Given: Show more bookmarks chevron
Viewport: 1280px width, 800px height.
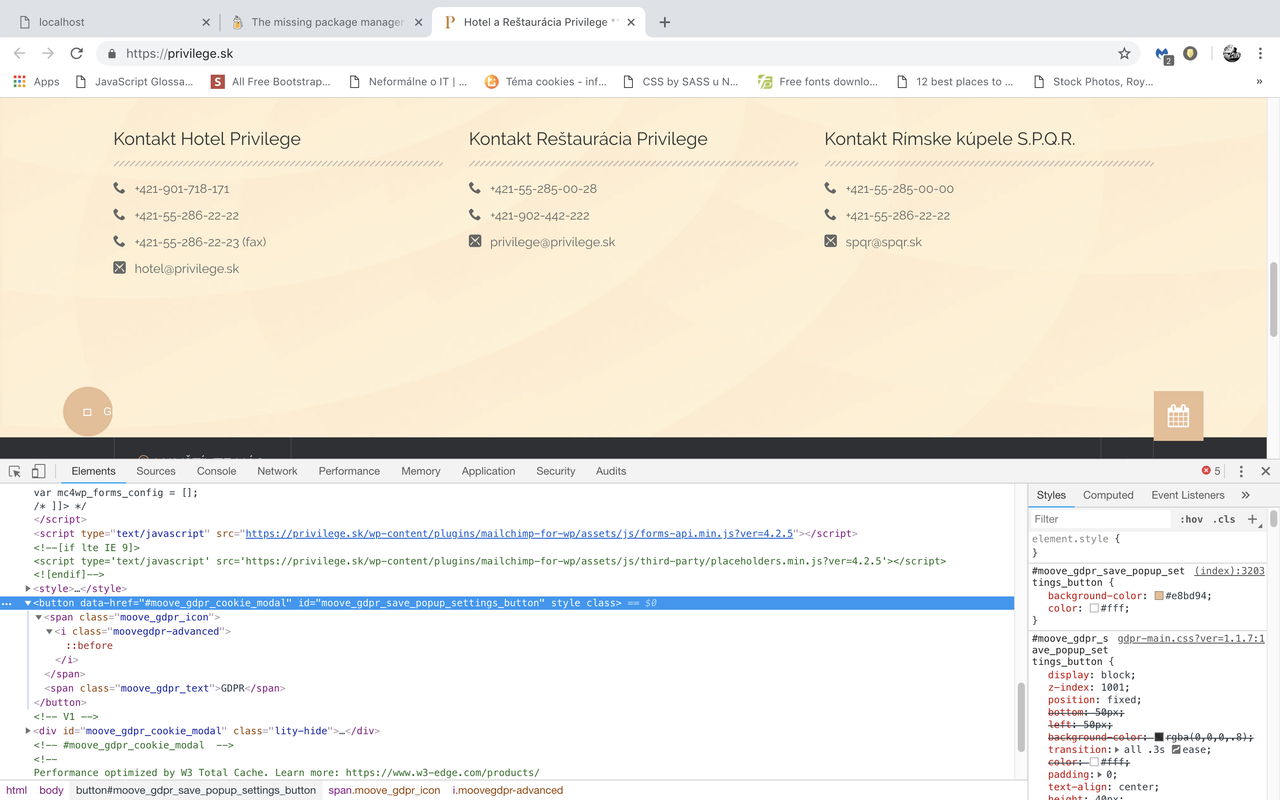Looking at the screenshot, I should (1259, 82).
